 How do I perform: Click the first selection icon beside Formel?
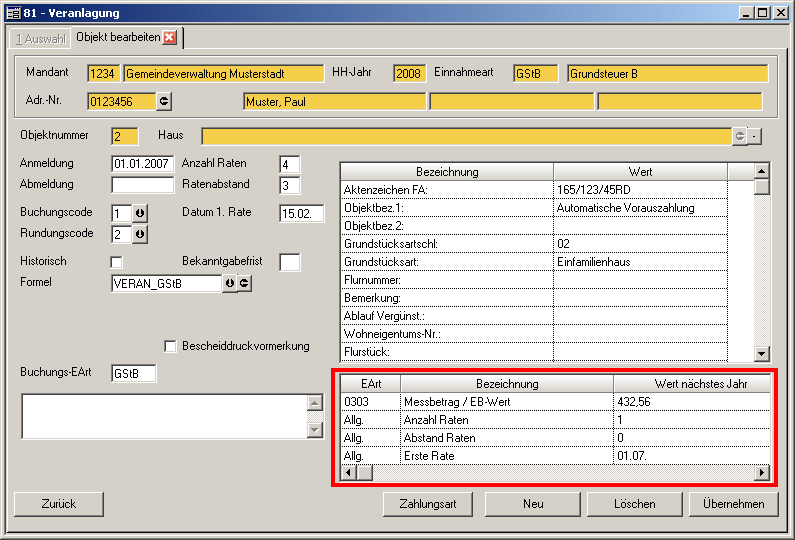(x=229, y=284)
